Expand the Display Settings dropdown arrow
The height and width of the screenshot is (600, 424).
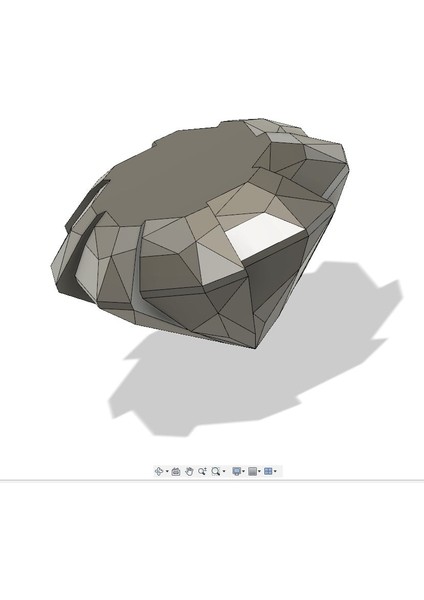(x=243, y=471)
